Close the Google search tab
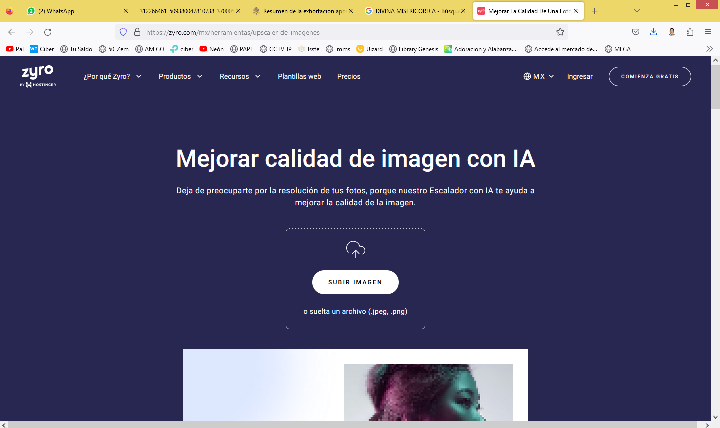The width and height of the screenshot is (720, 428). [x=463, y=11]
